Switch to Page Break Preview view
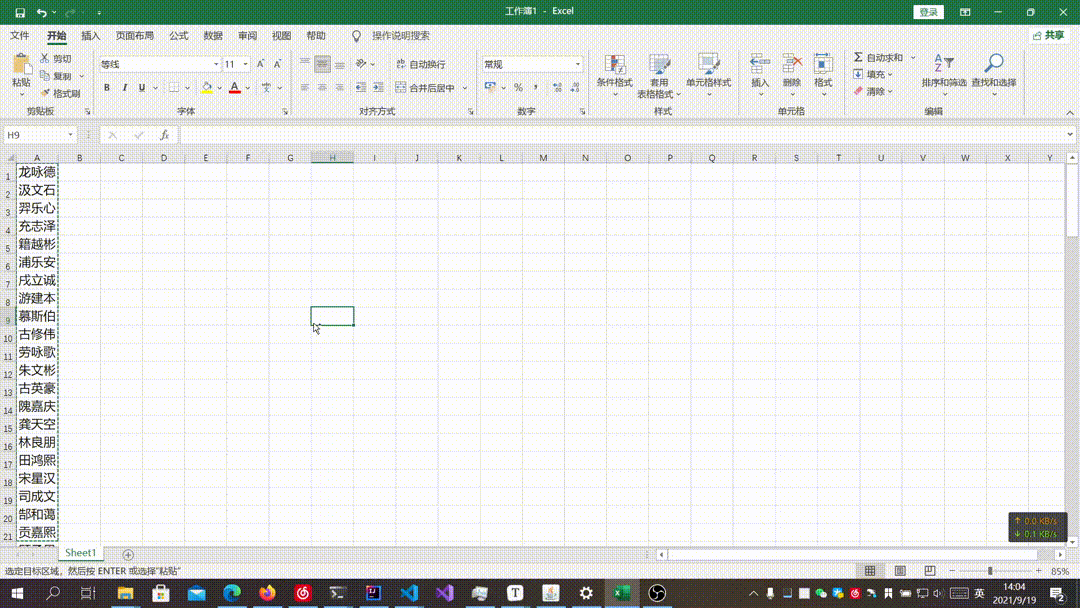This screenshot has height=608, width=1080. (930, 571)
